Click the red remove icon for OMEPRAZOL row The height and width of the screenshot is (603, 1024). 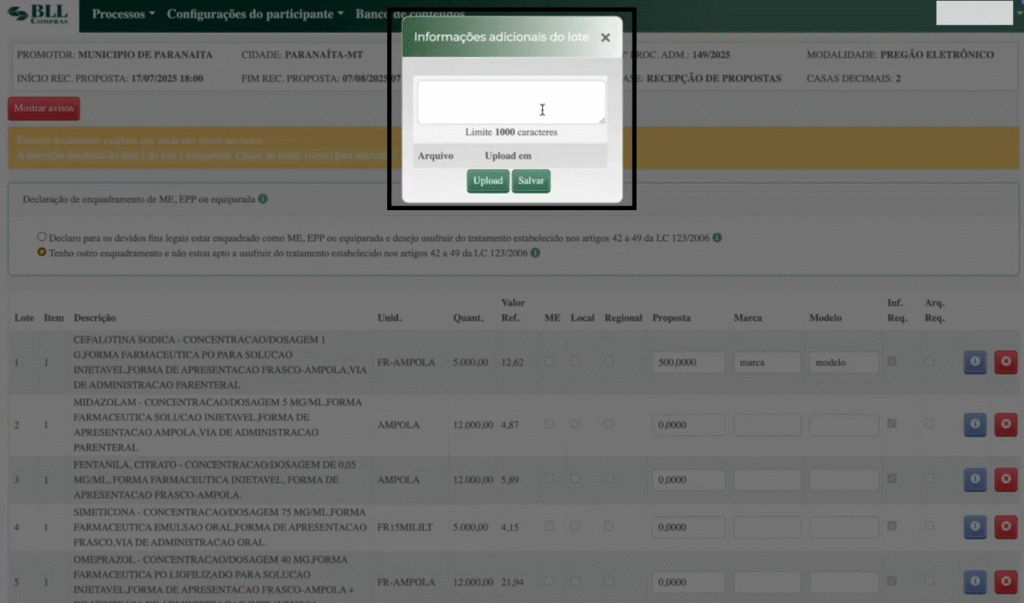click(1005, 582)
